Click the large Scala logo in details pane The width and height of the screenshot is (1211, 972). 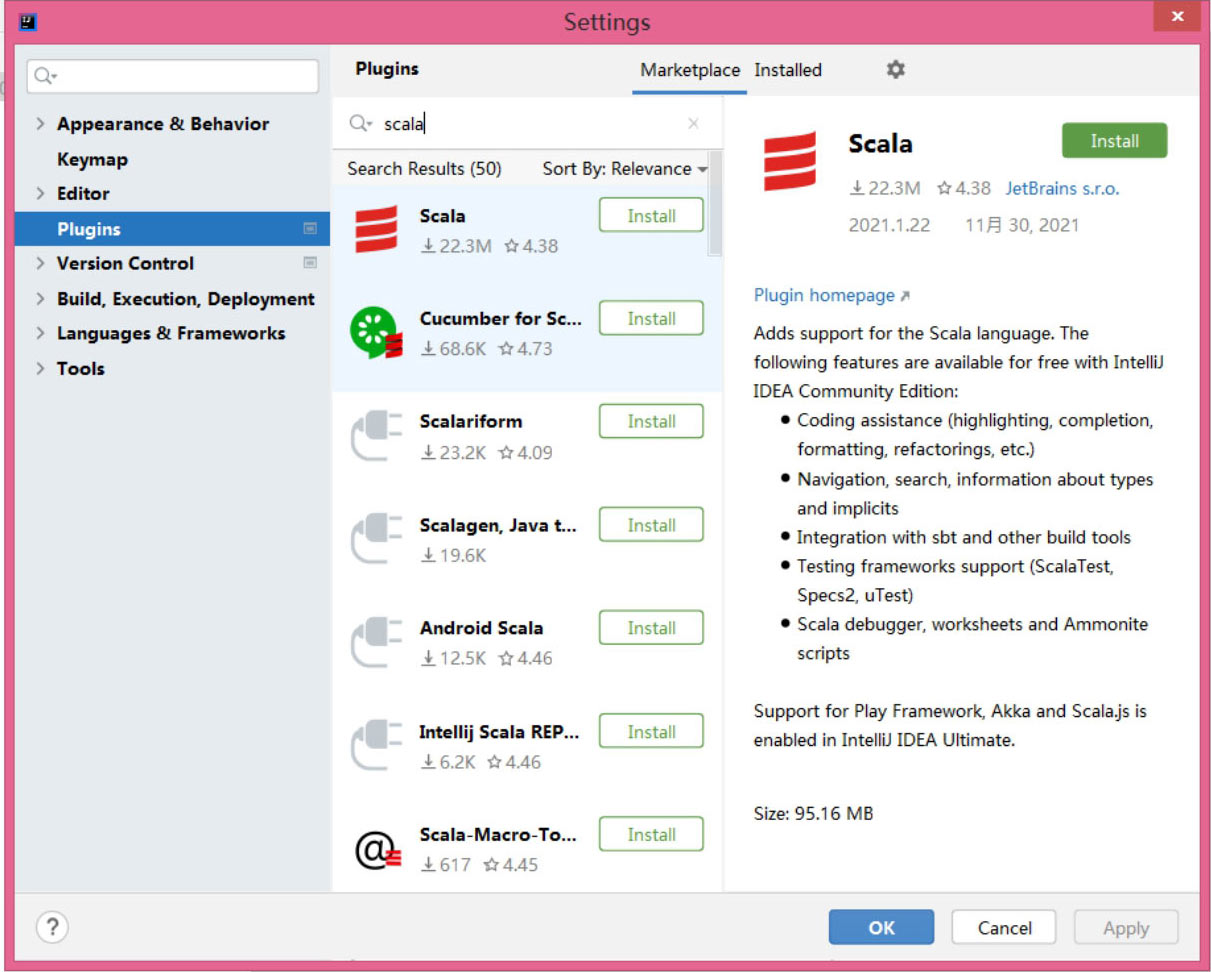[x=790, y=160]
